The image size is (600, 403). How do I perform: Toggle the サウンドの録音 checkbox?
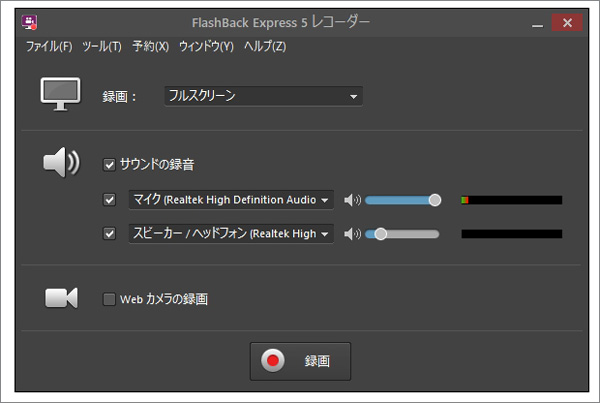point(109,165)
